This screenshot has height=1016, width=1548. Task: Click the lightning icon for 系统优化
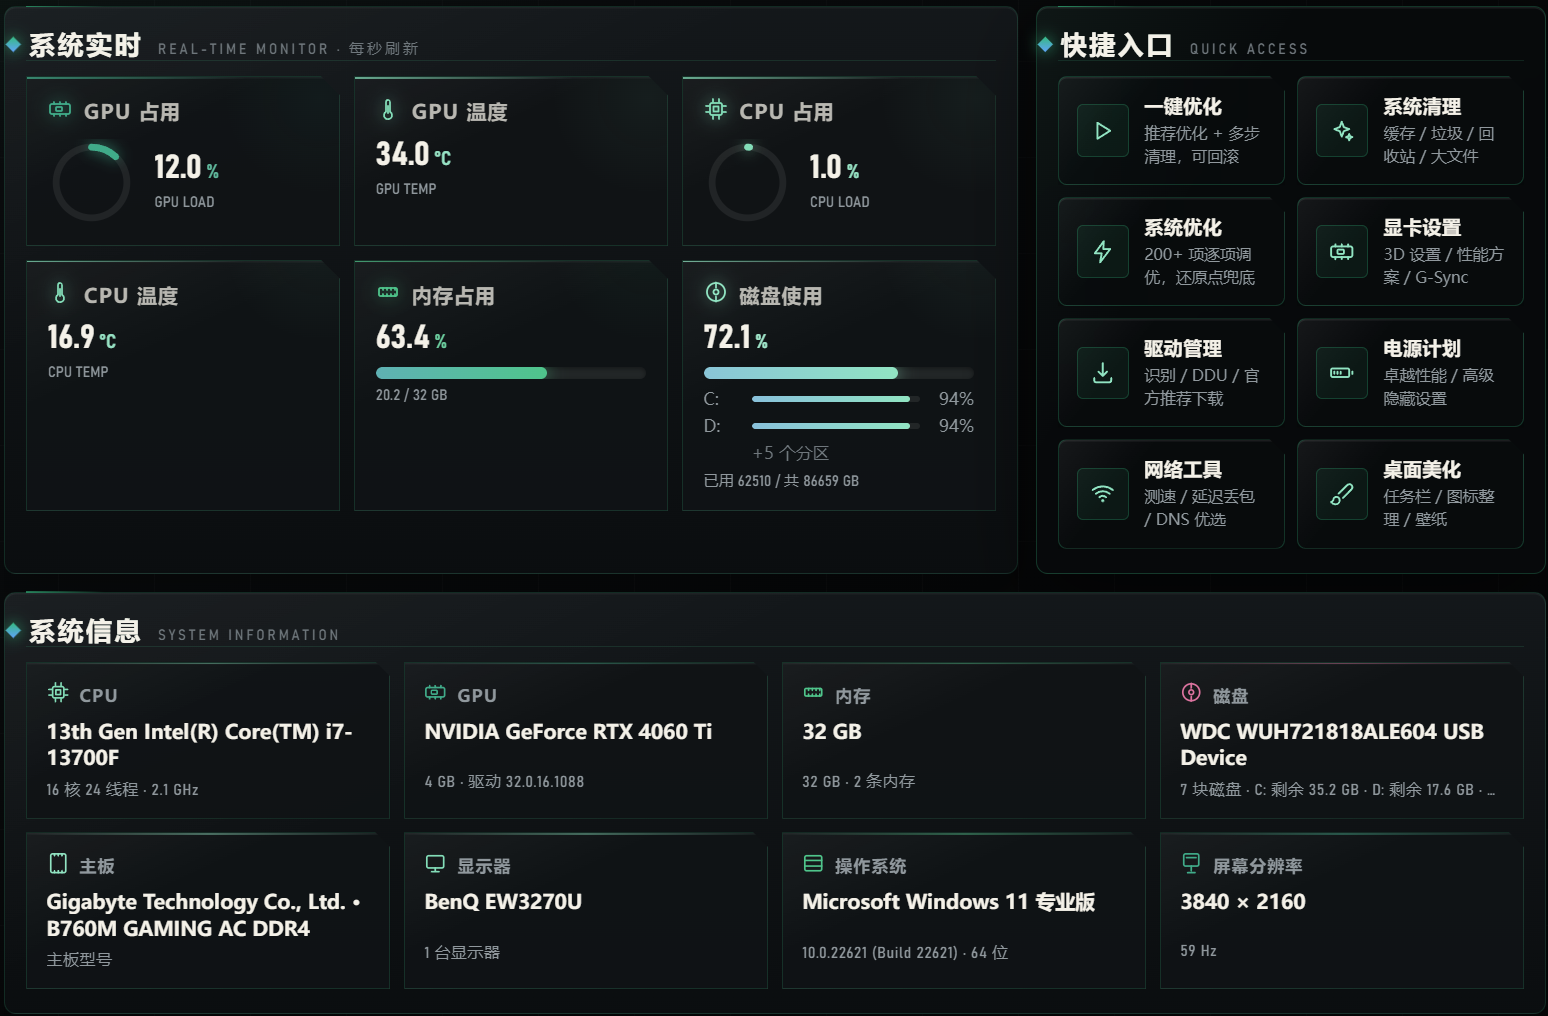click(1103, 252)
